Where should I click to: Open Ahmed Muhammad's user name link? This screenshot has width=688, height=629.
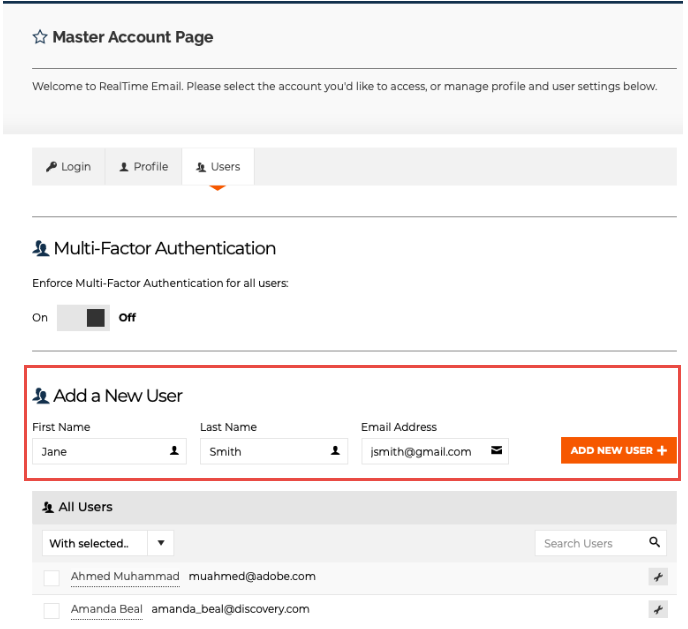click(x=125, y=577)
